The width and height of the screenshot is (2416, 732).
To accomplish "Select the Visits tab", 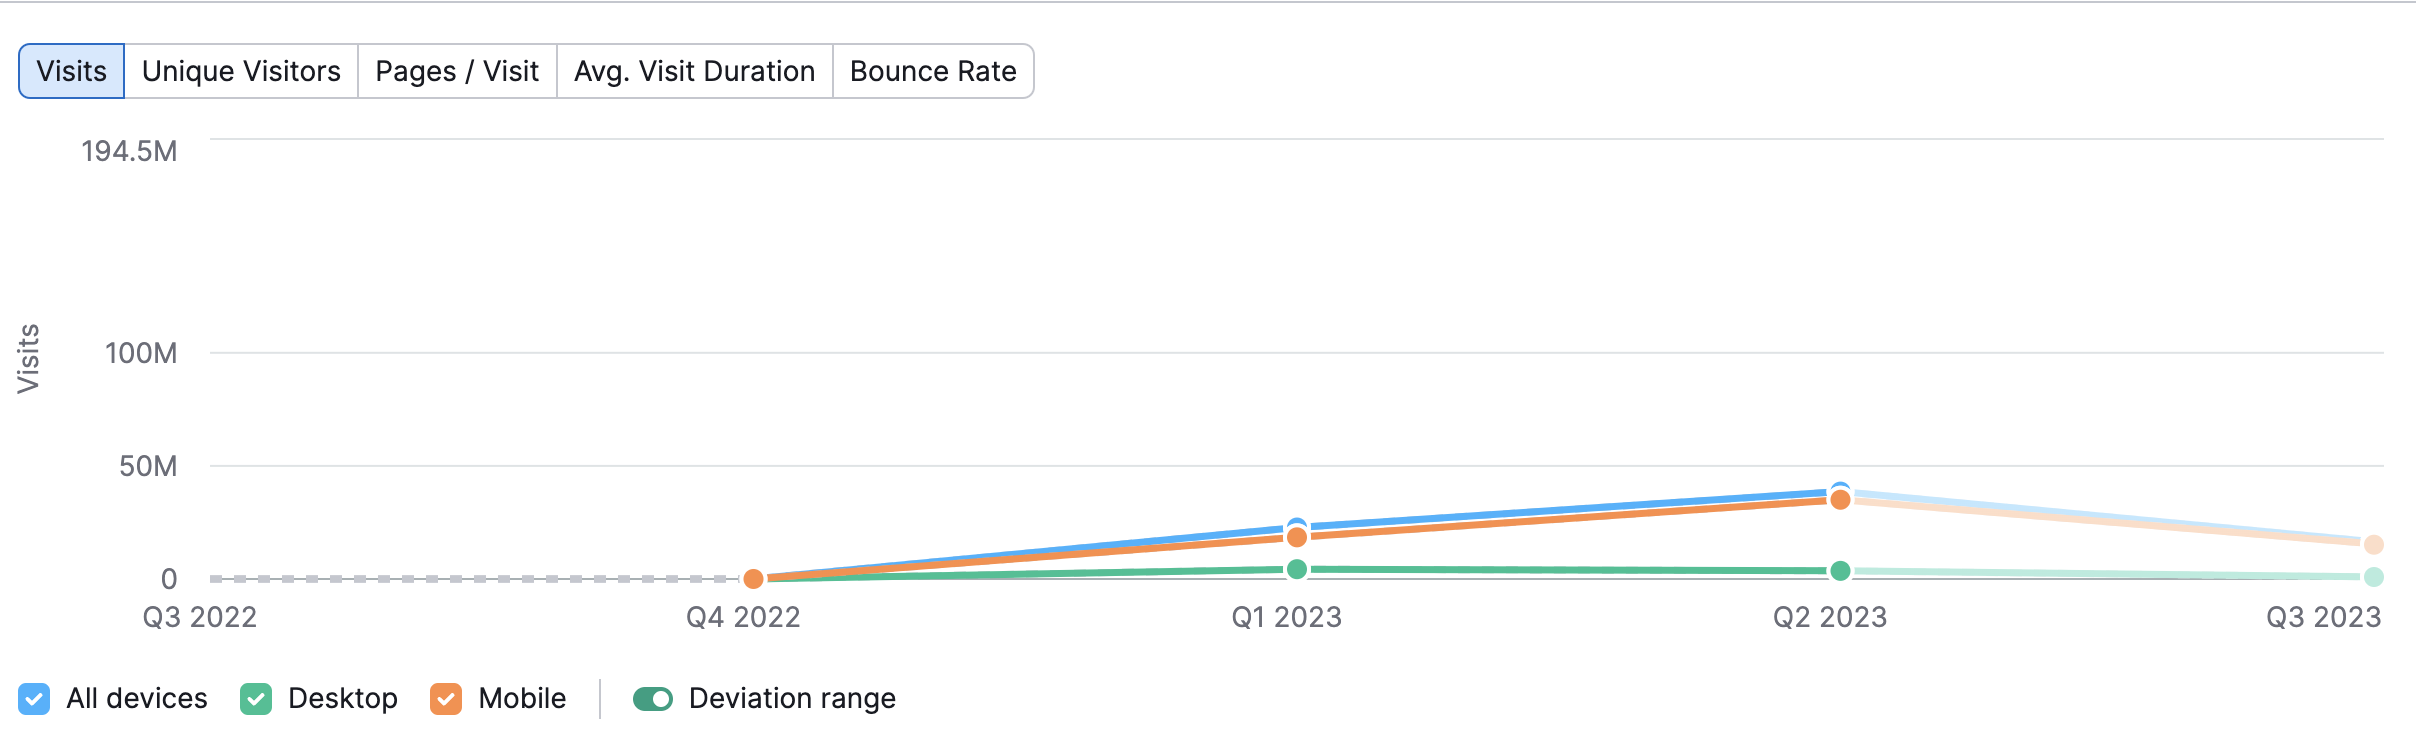I will tap(71, 71).
